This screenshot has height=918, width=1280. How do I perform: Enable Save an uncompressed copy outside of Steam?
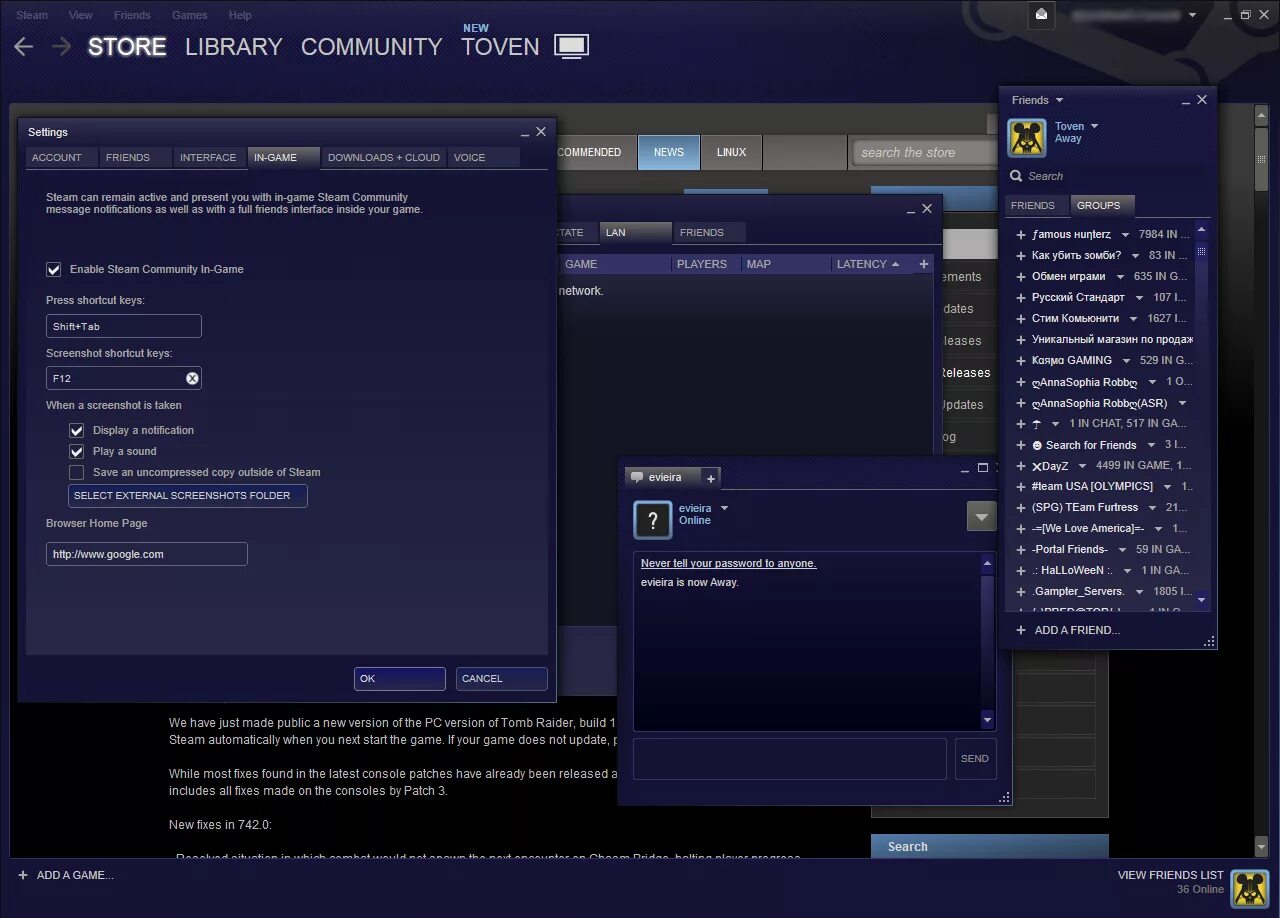[76, 472]
